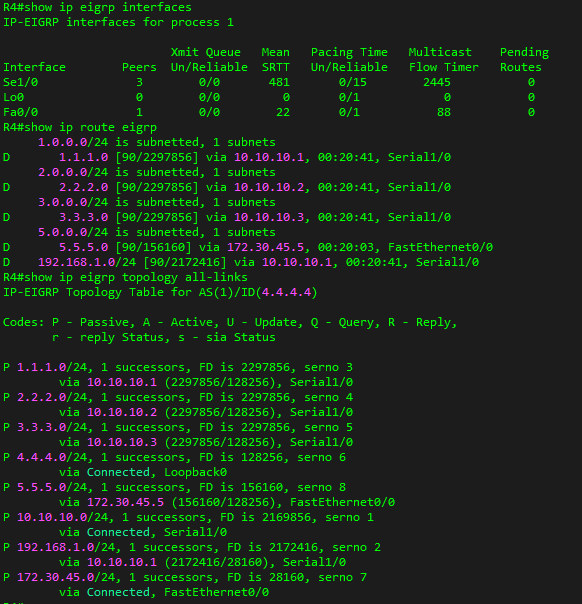Click topology entry '192.168.1.0/24'
Viewport: 582px width, 604px height.
66,548
